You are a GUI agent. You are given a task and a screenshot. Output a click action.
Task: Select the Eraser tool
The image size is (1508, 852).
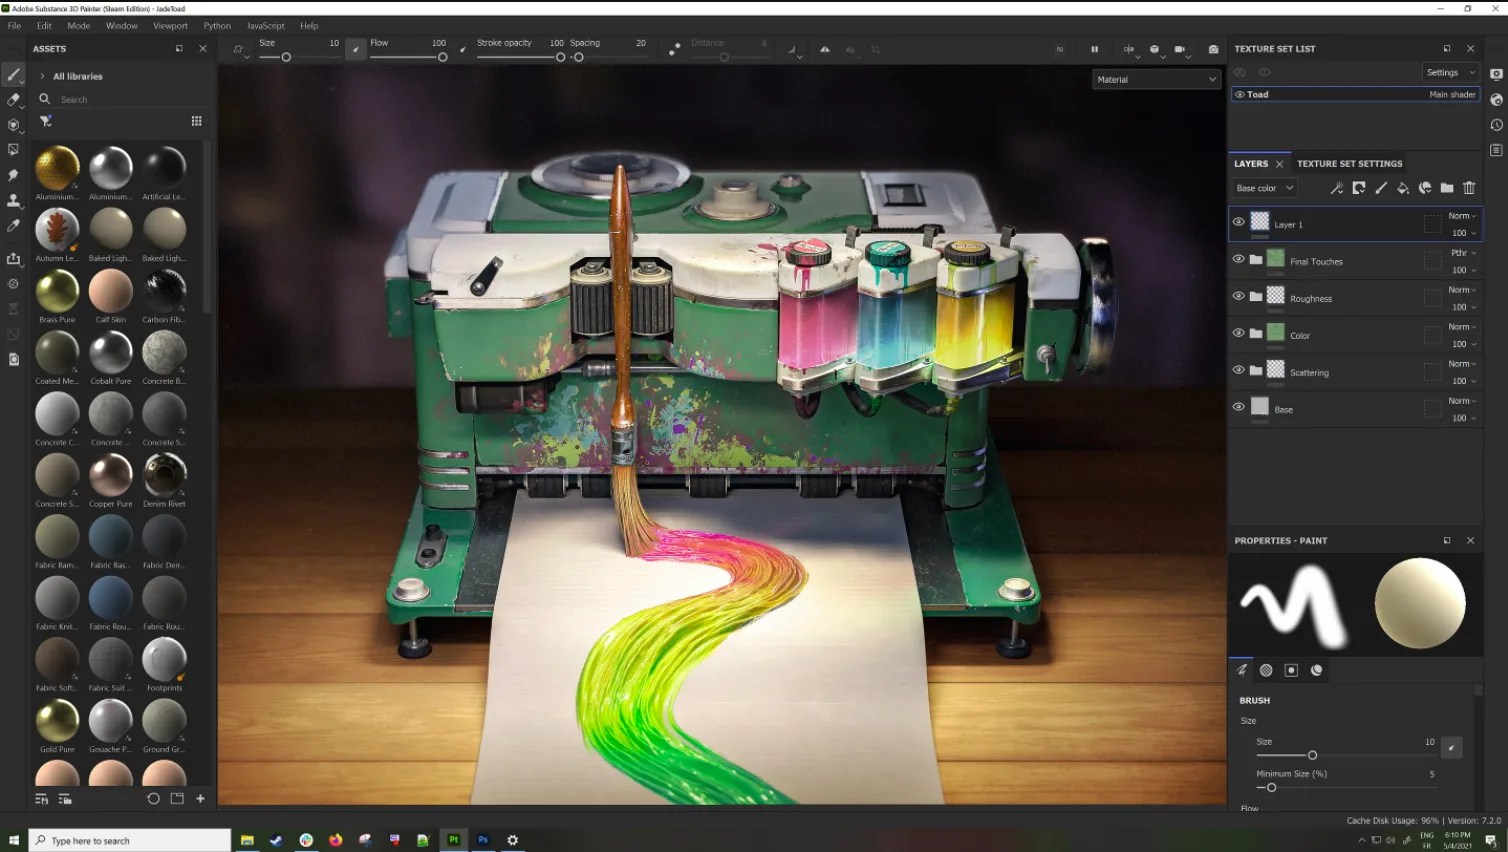[13, 99]
